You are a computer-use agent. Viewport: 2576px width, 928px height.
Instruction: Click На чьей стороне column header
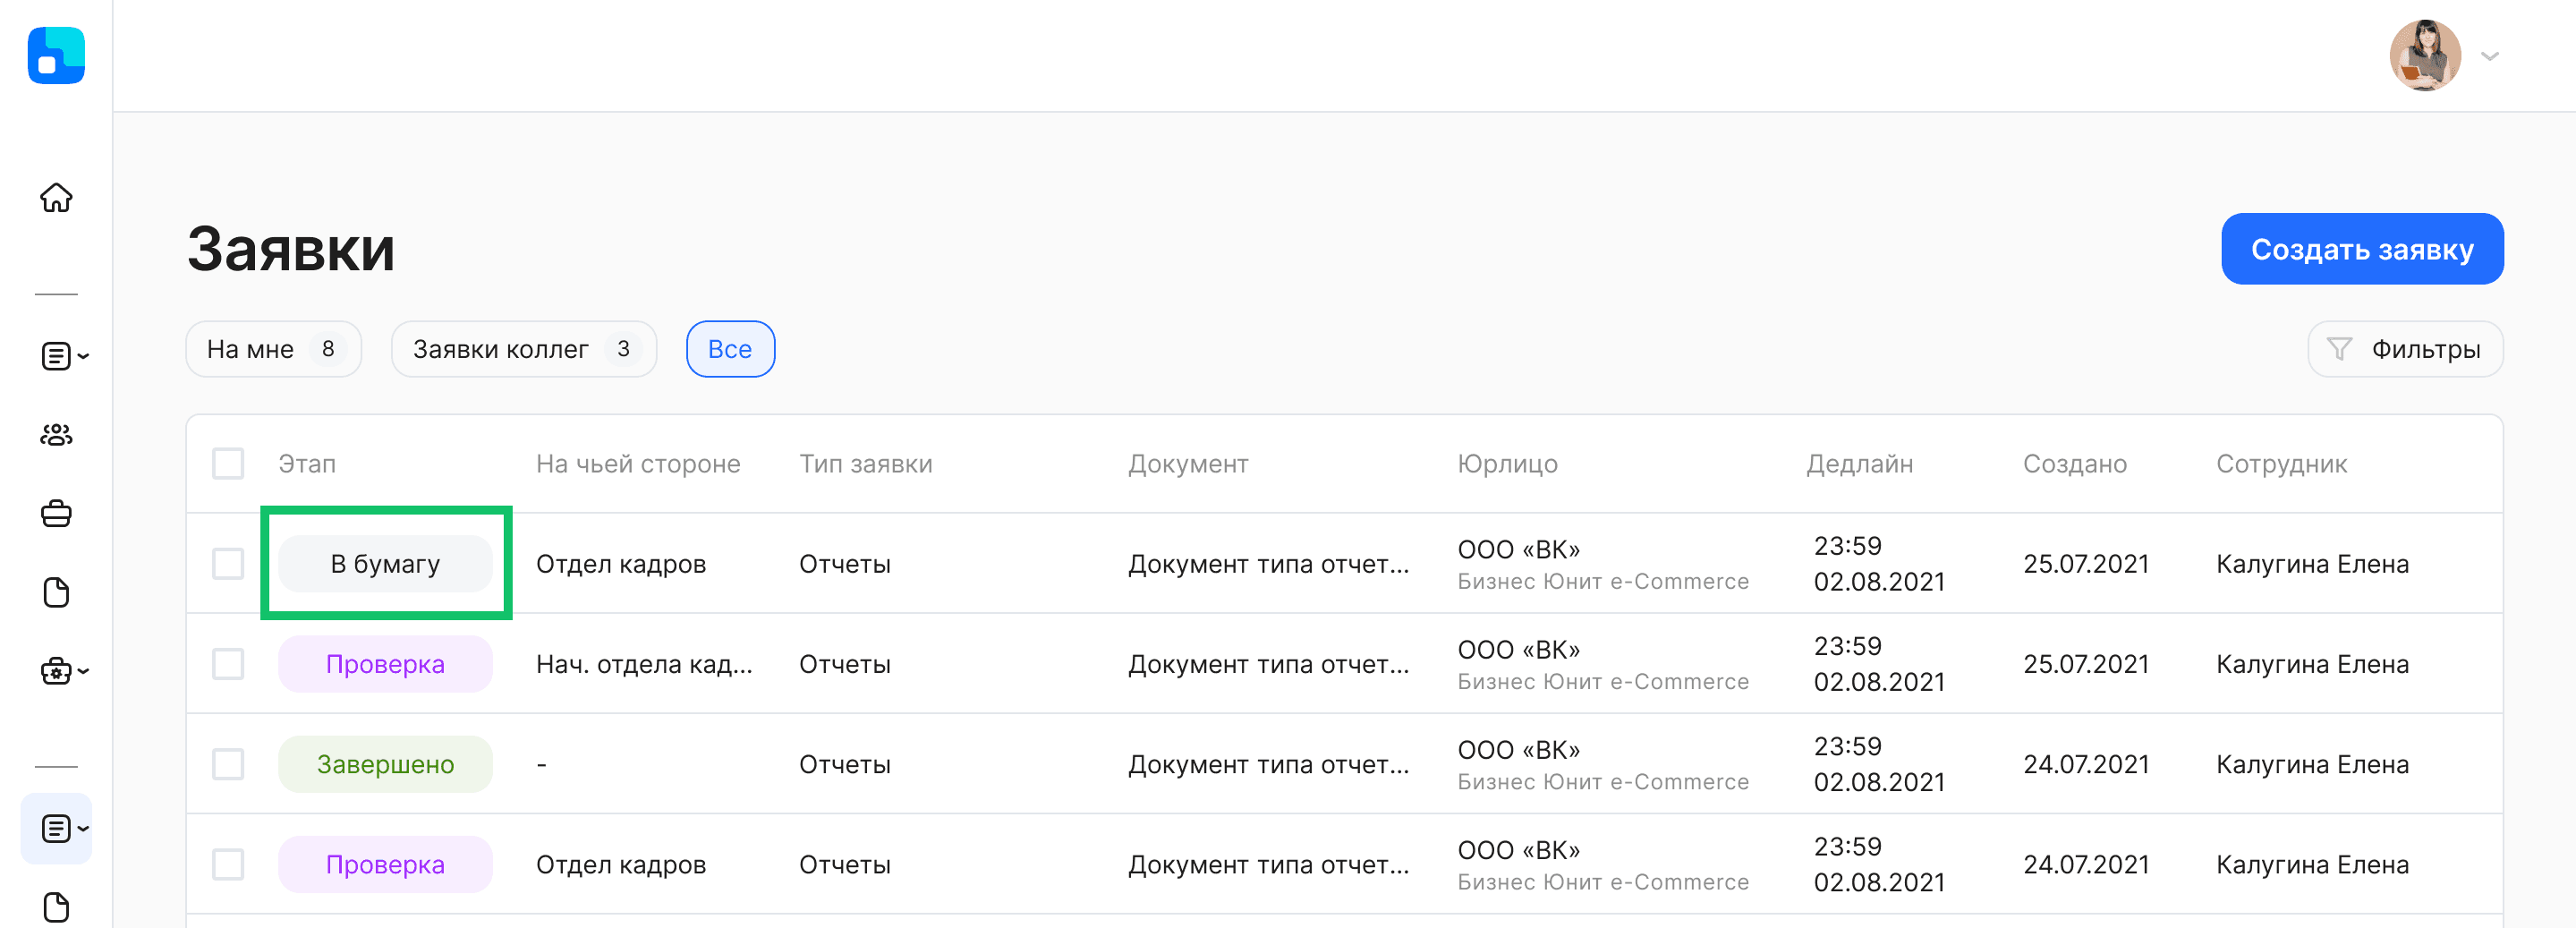(638, 464)
